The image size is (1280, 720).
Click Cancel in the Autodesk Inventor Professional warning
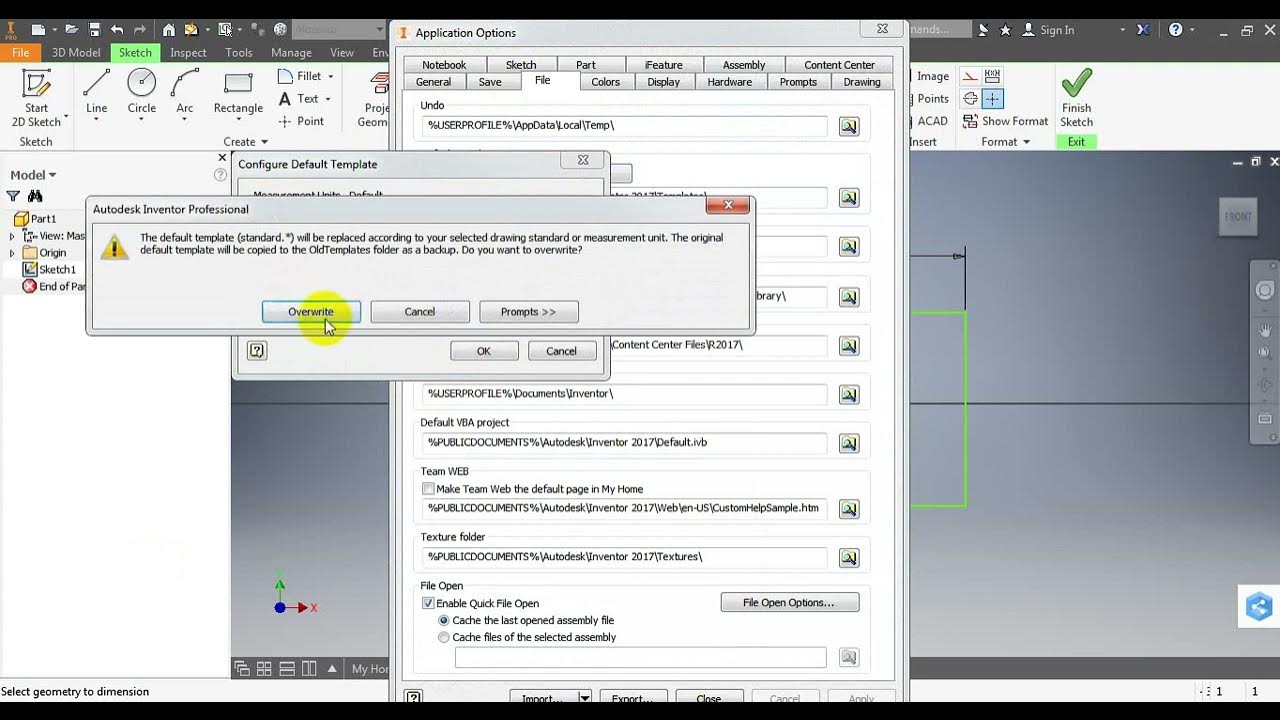(x=420, y=312)
